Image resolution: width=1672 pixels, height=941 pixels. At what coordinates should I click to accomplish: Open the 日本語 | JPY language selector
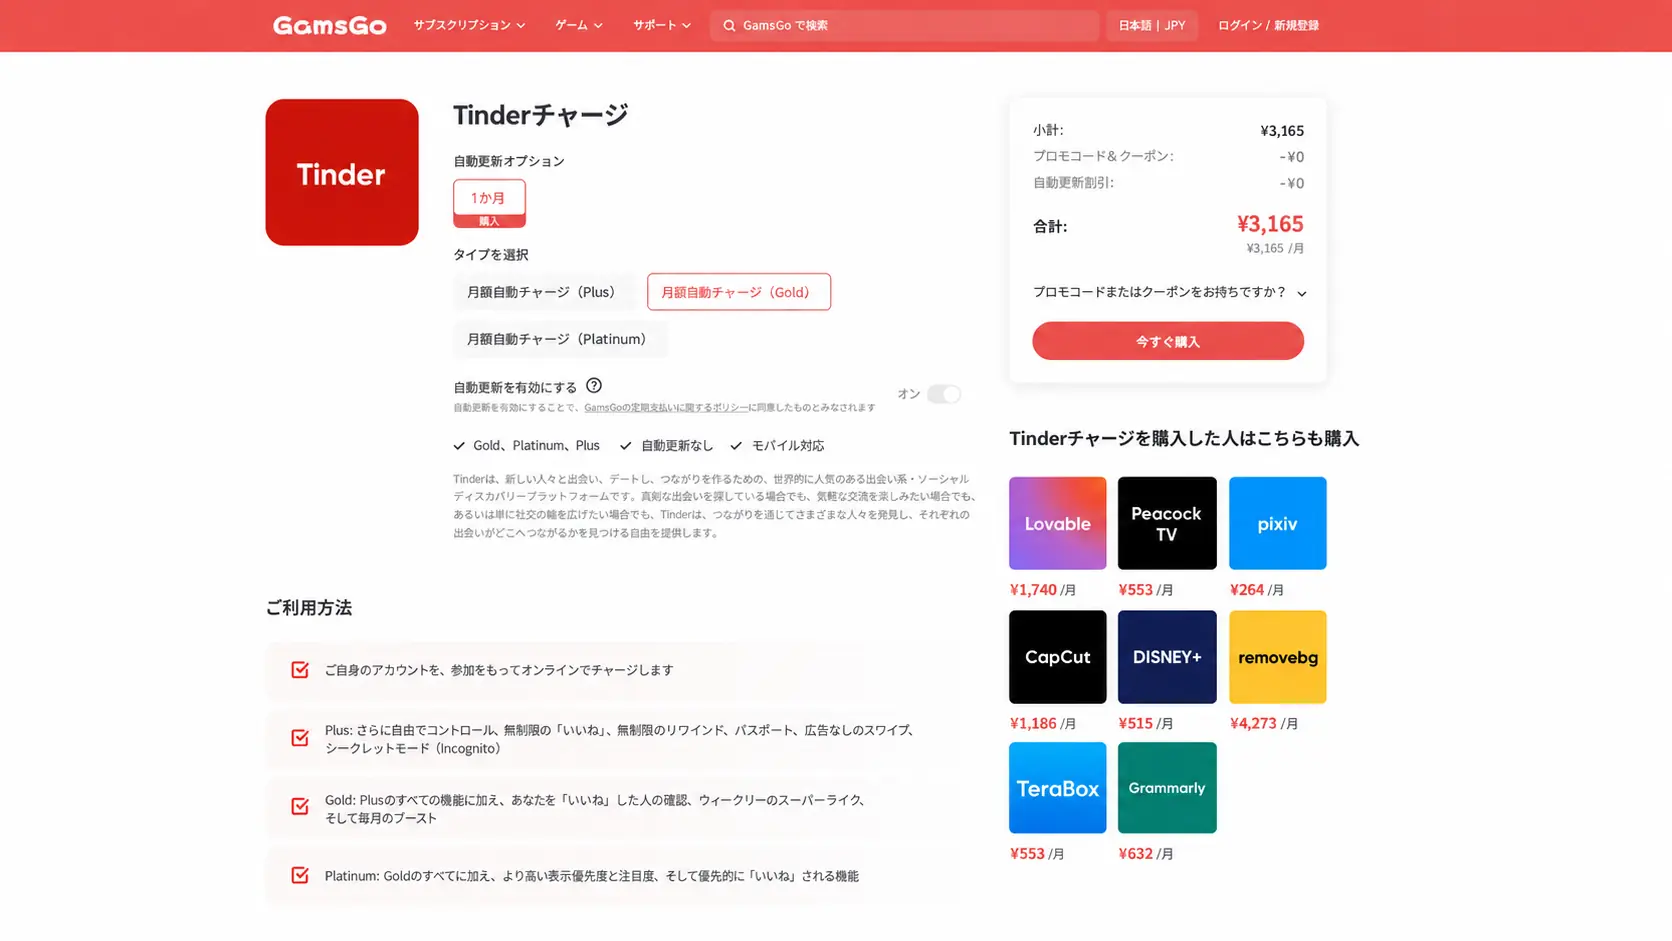click(1151, 25)
